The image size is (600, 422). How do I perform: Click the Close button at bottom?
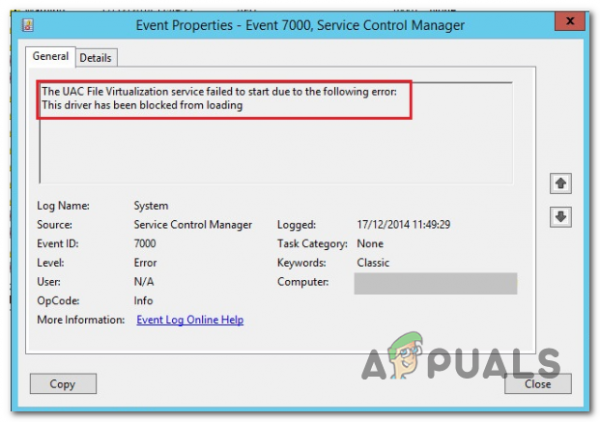point(538,384)
